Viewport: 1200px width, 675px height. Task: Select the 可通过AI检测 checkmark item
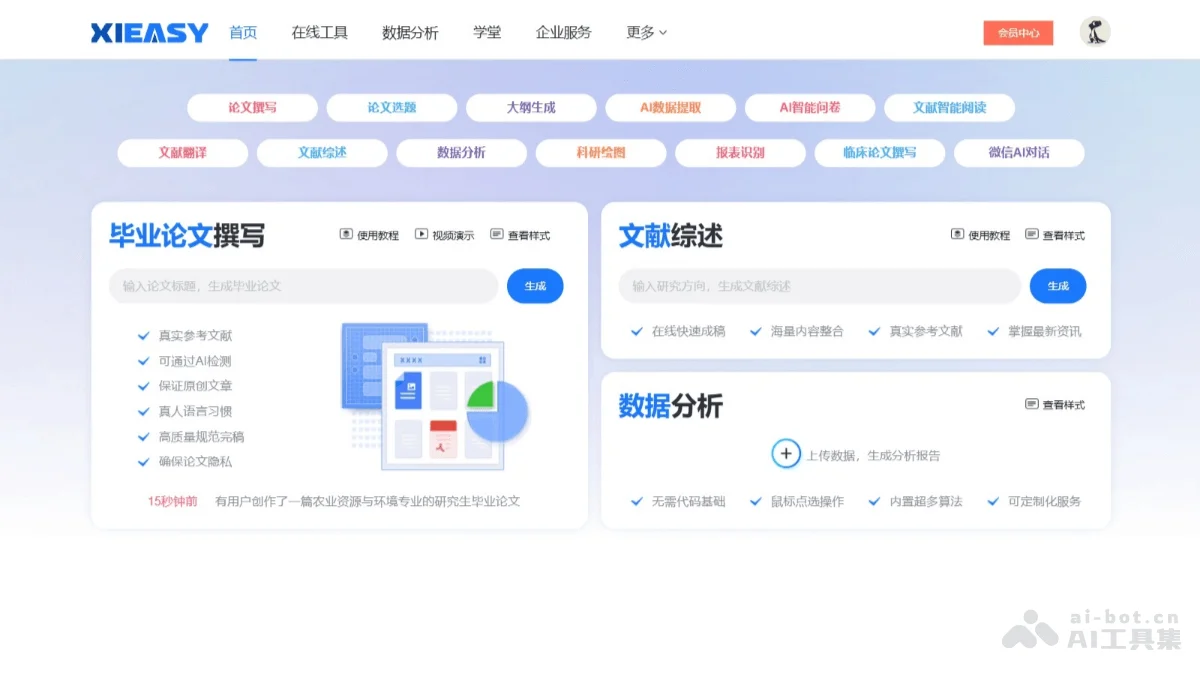tap(193, 361)
